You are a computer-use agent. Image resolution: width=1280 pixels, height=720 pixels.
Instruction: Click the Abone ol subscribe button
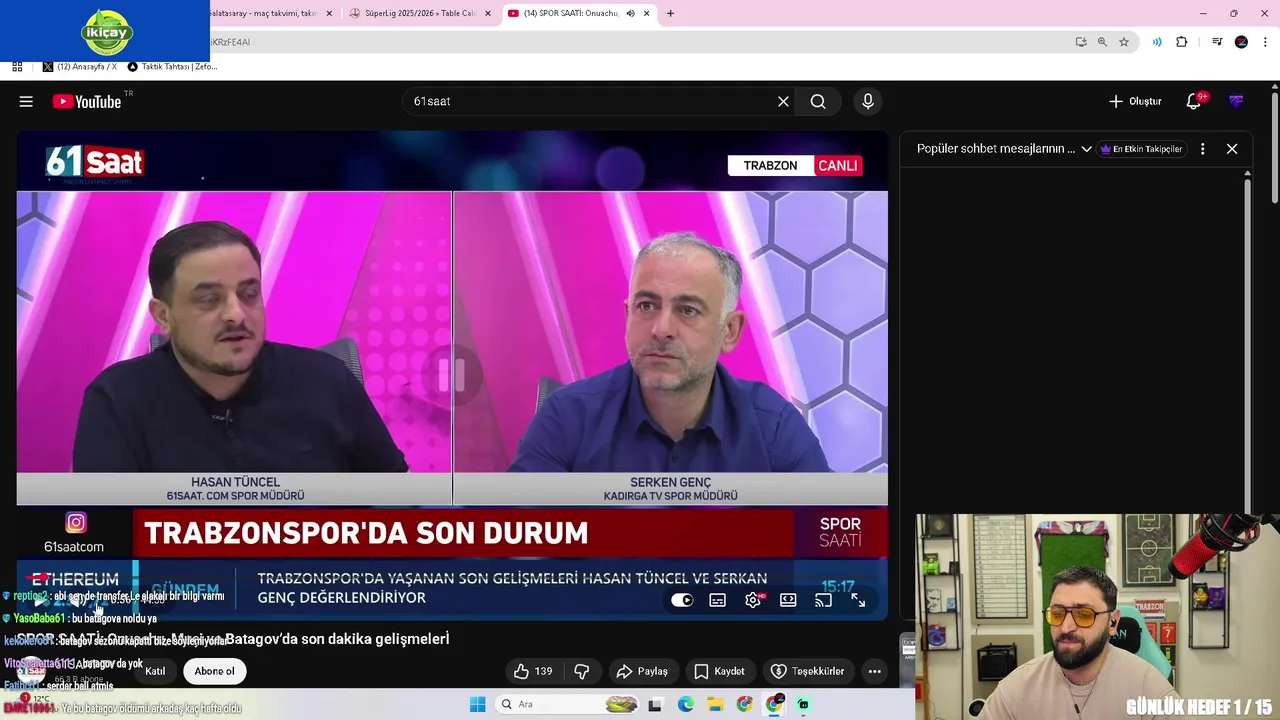[x=214, y=671]
